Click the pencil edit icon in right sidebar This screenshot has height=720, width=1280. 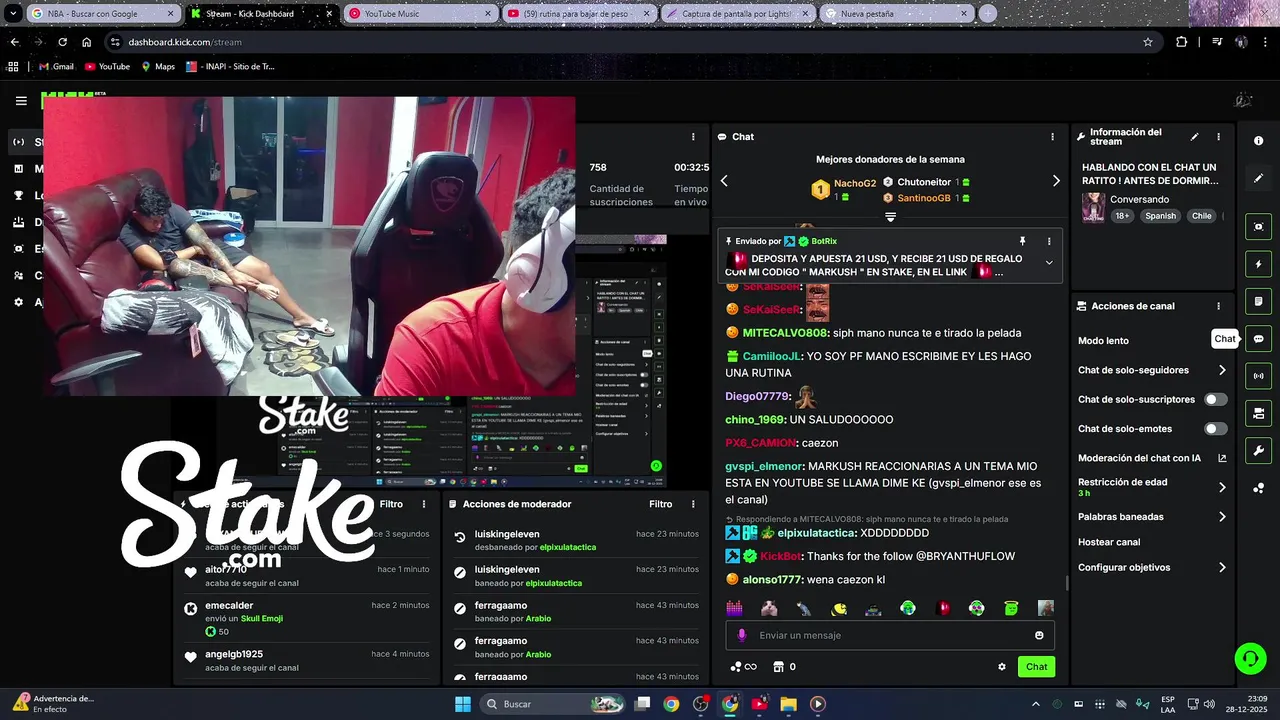(1258, 178)
